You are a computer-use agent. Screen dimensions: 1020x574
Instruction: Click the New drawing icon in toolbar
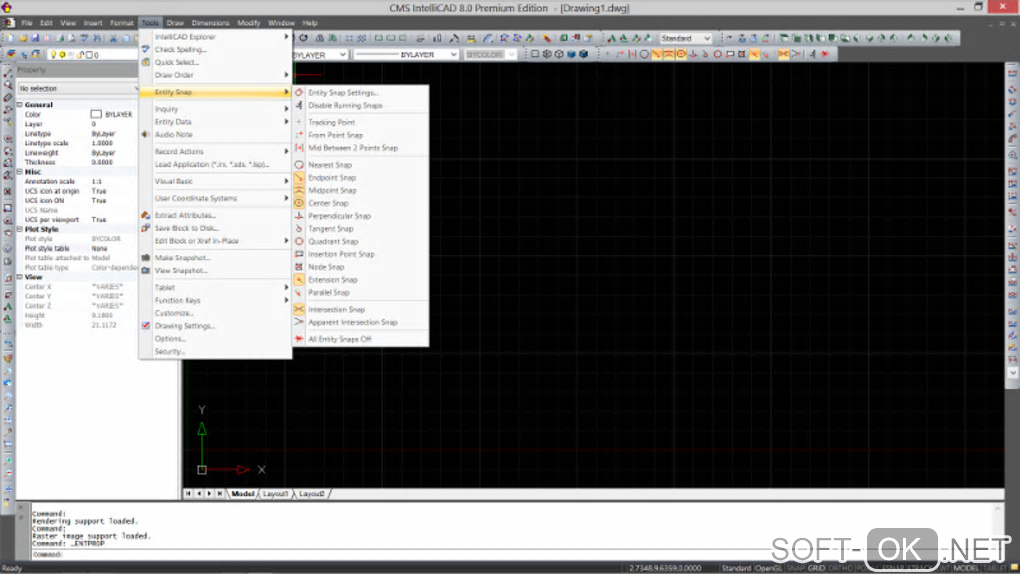(11, 38)
